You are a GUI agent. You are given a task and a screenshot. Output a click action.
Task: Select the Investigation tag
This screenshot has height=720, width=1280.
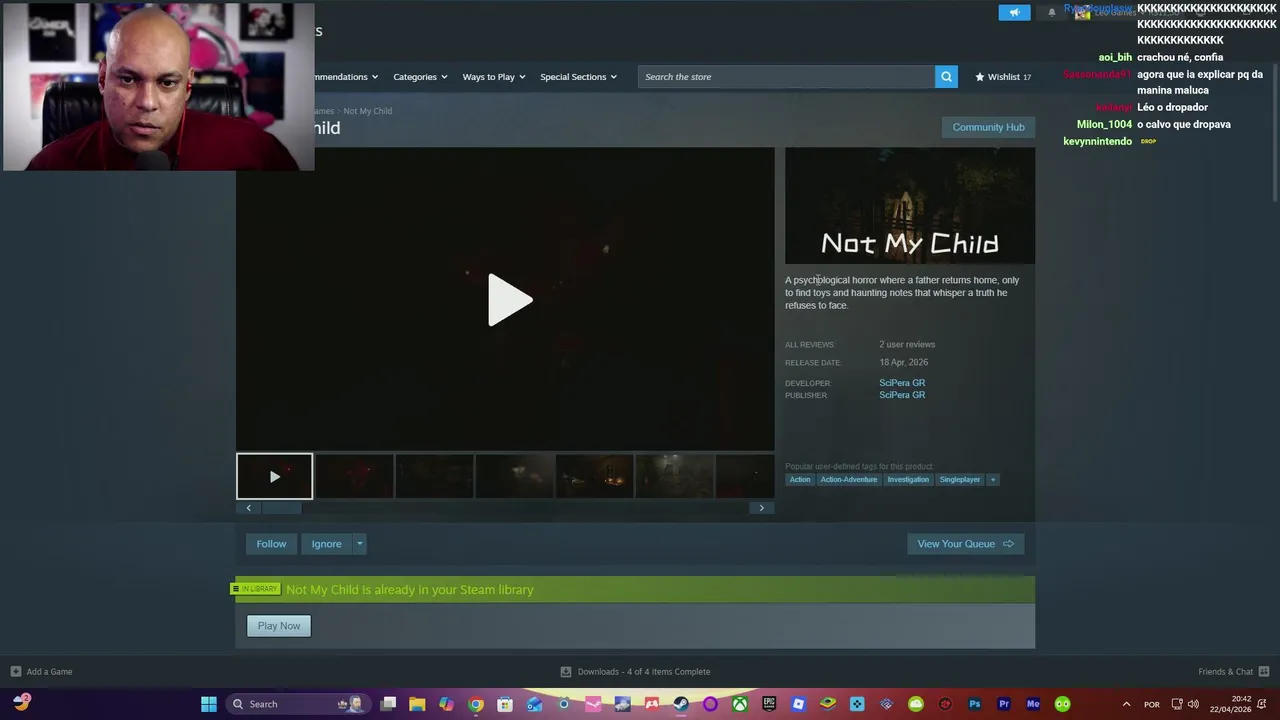tap(908, 480)
